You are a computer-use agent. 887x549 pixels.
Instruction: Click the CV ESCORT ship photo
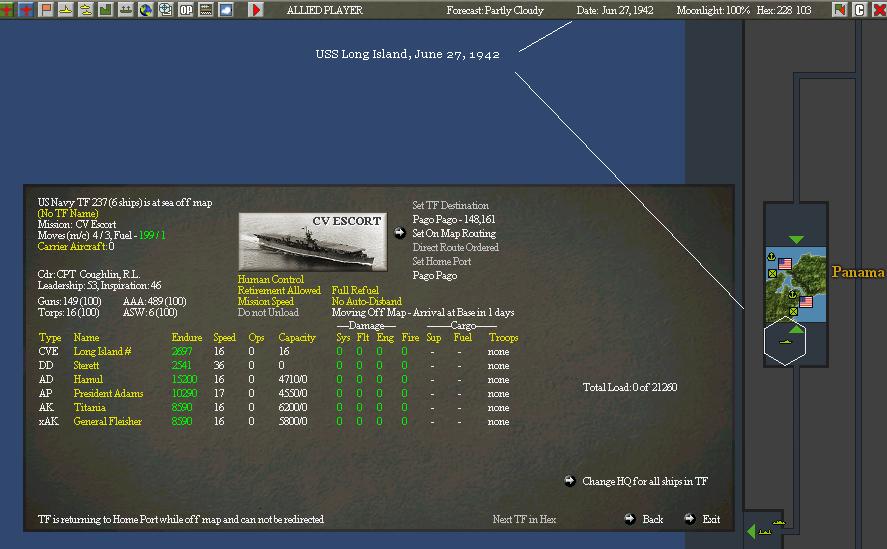point(313,242)
